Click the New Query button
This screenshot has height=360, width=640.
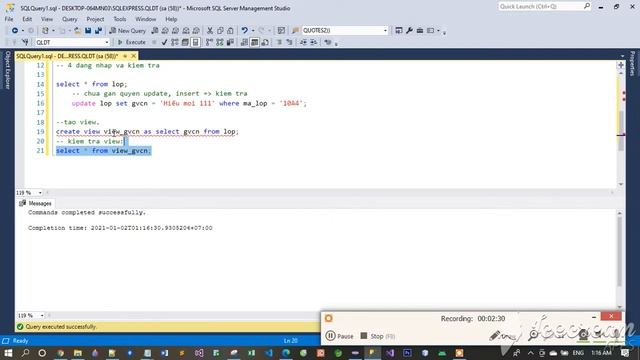click(127, 31)
